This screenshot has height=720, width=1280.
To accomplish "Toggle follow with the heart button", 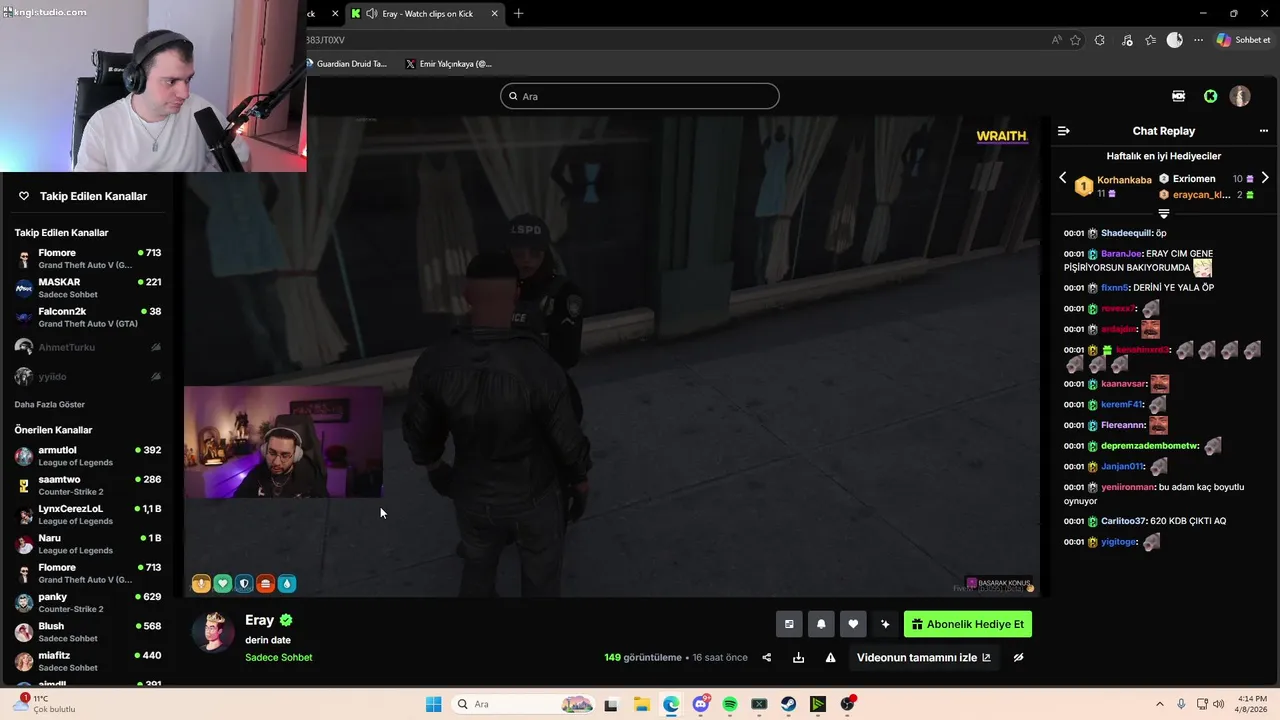I will click(853, 624).
